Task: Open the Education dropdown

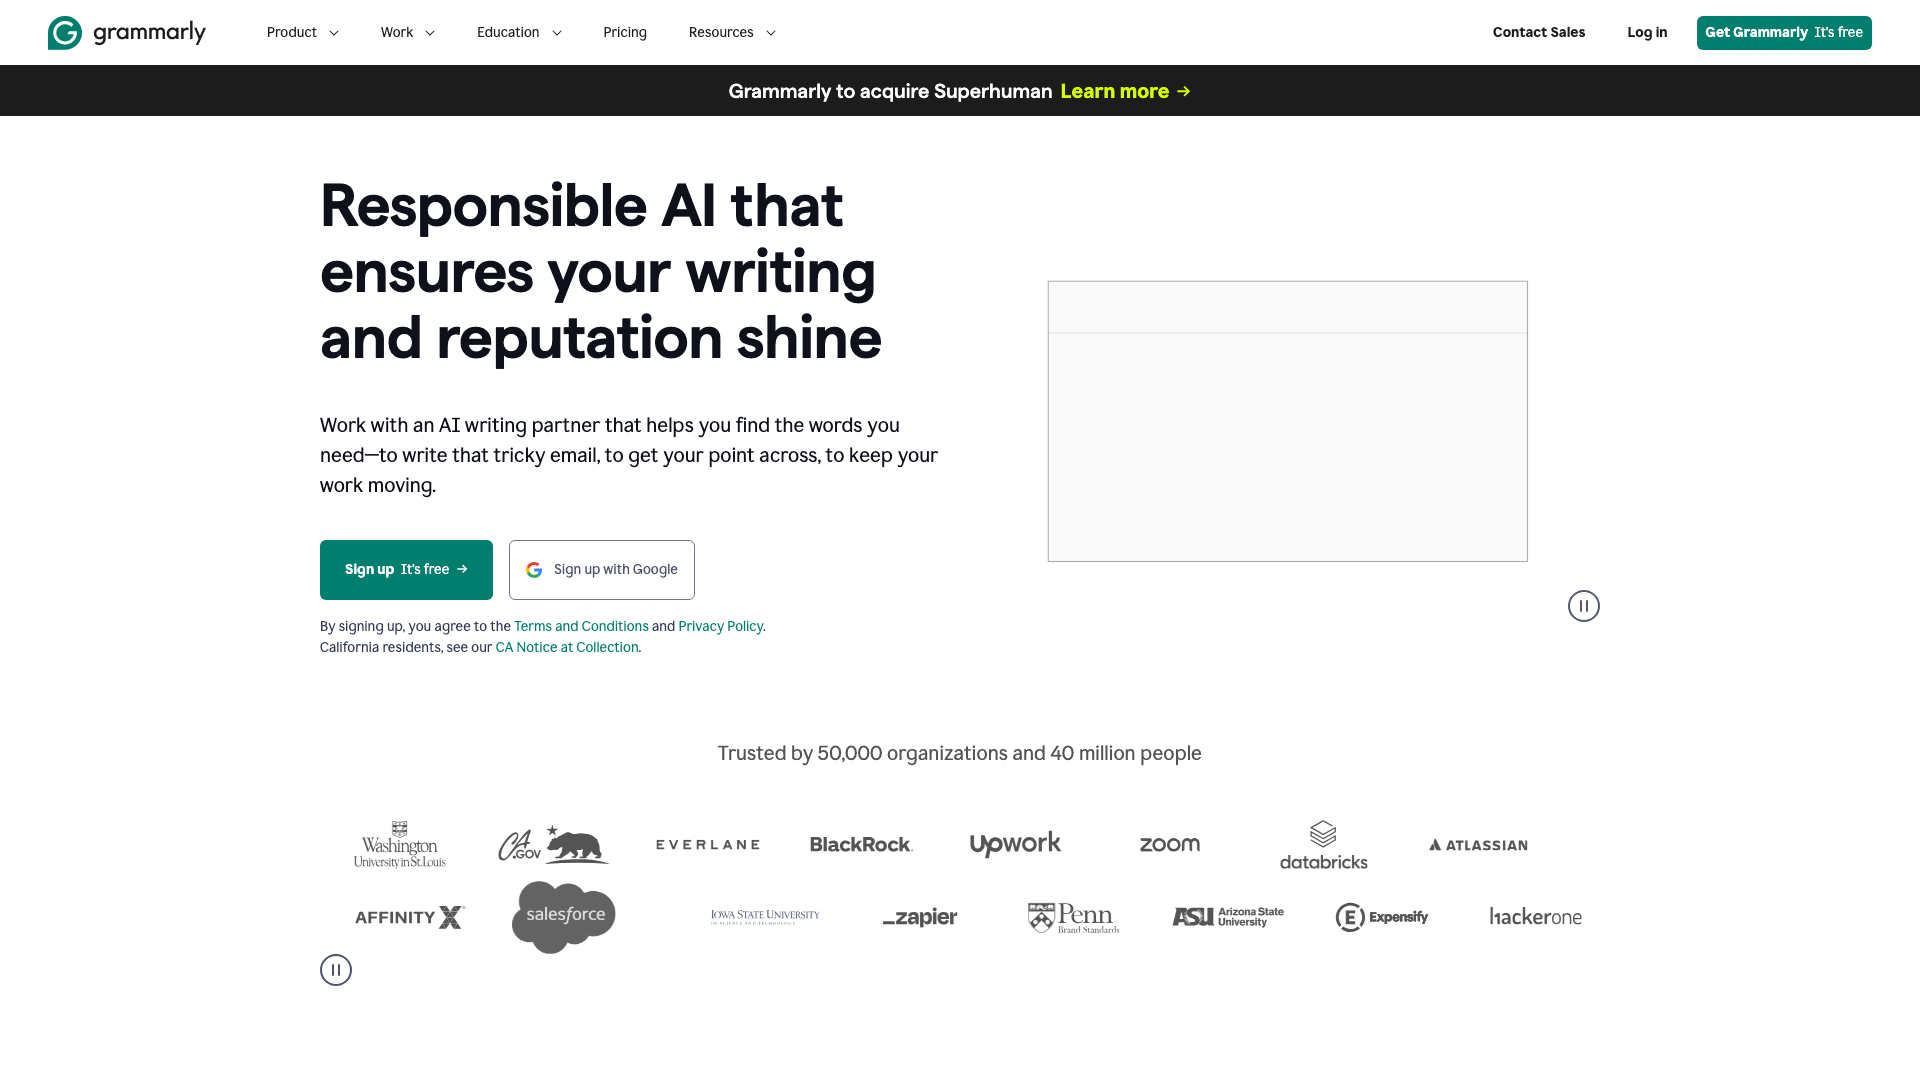Action: click(x=519, y=32)
